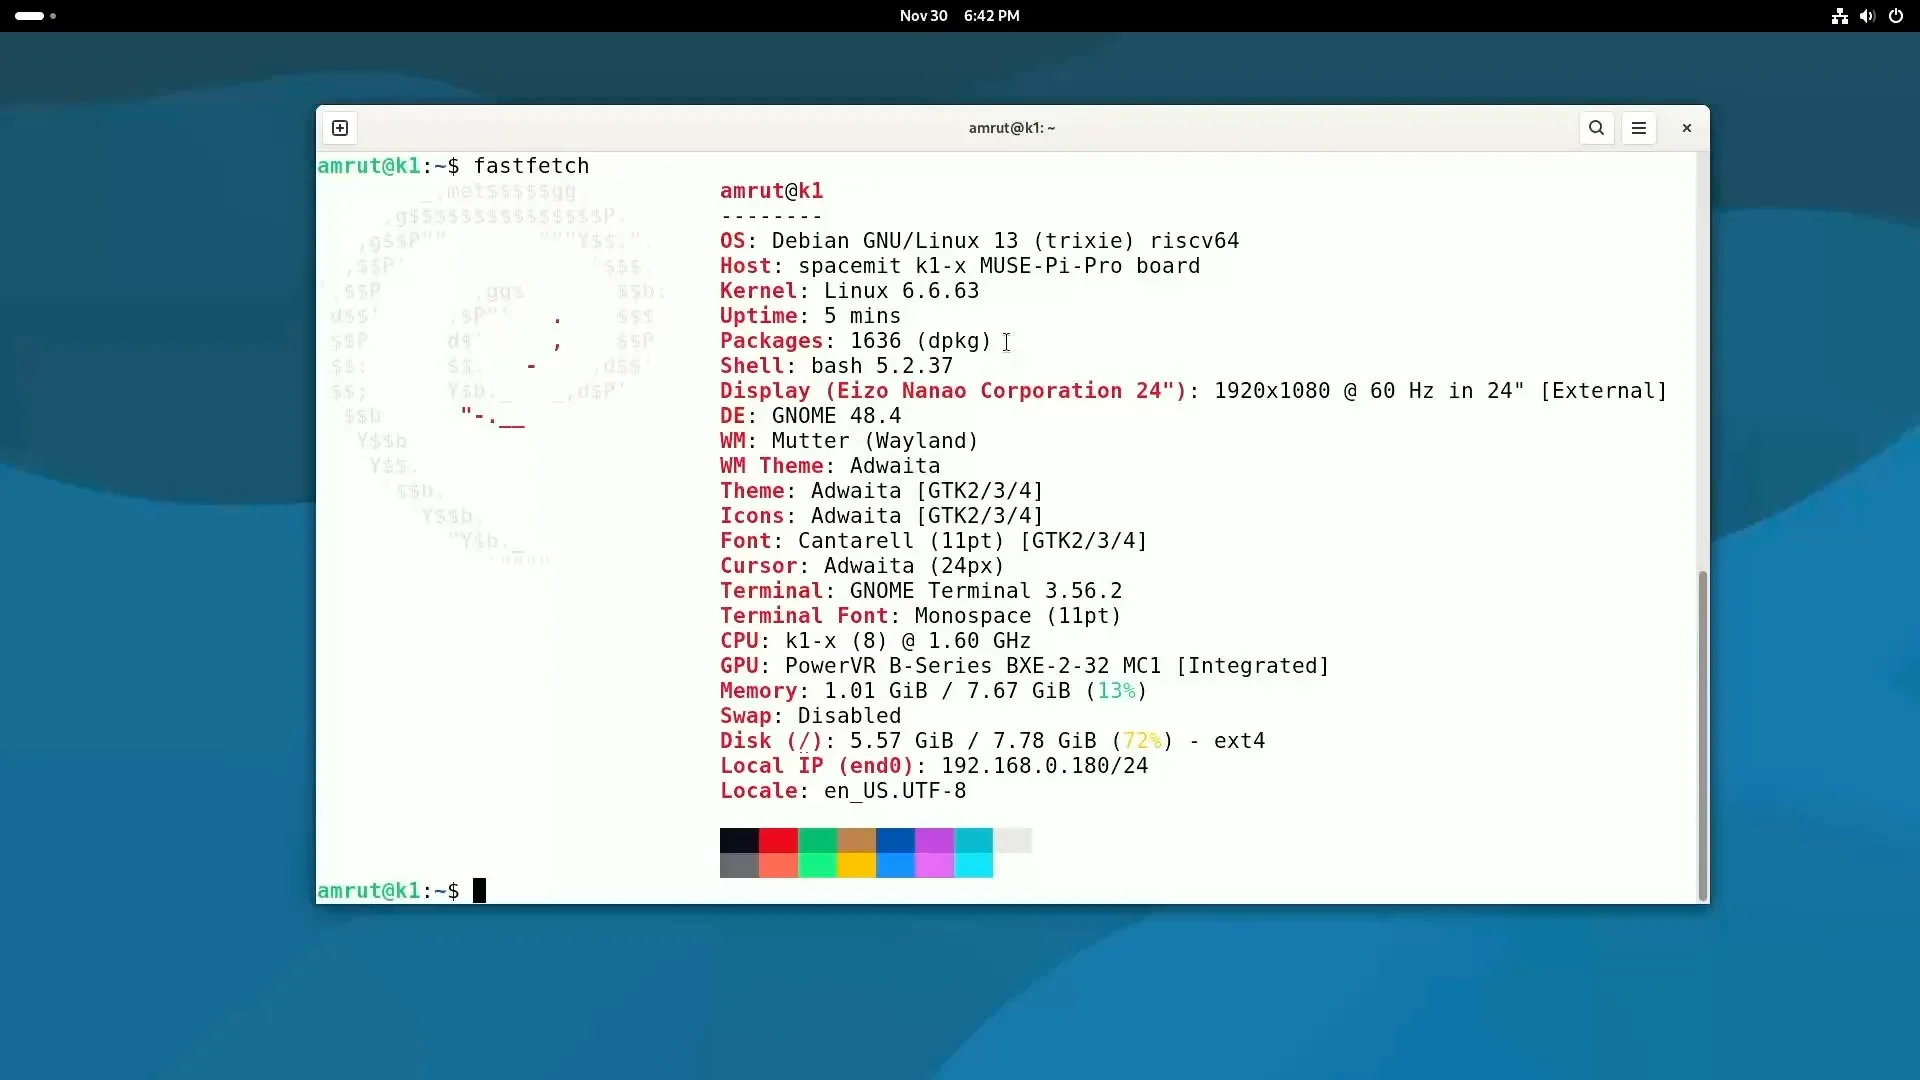Click the power icon in the top bar

point(1895,16)
